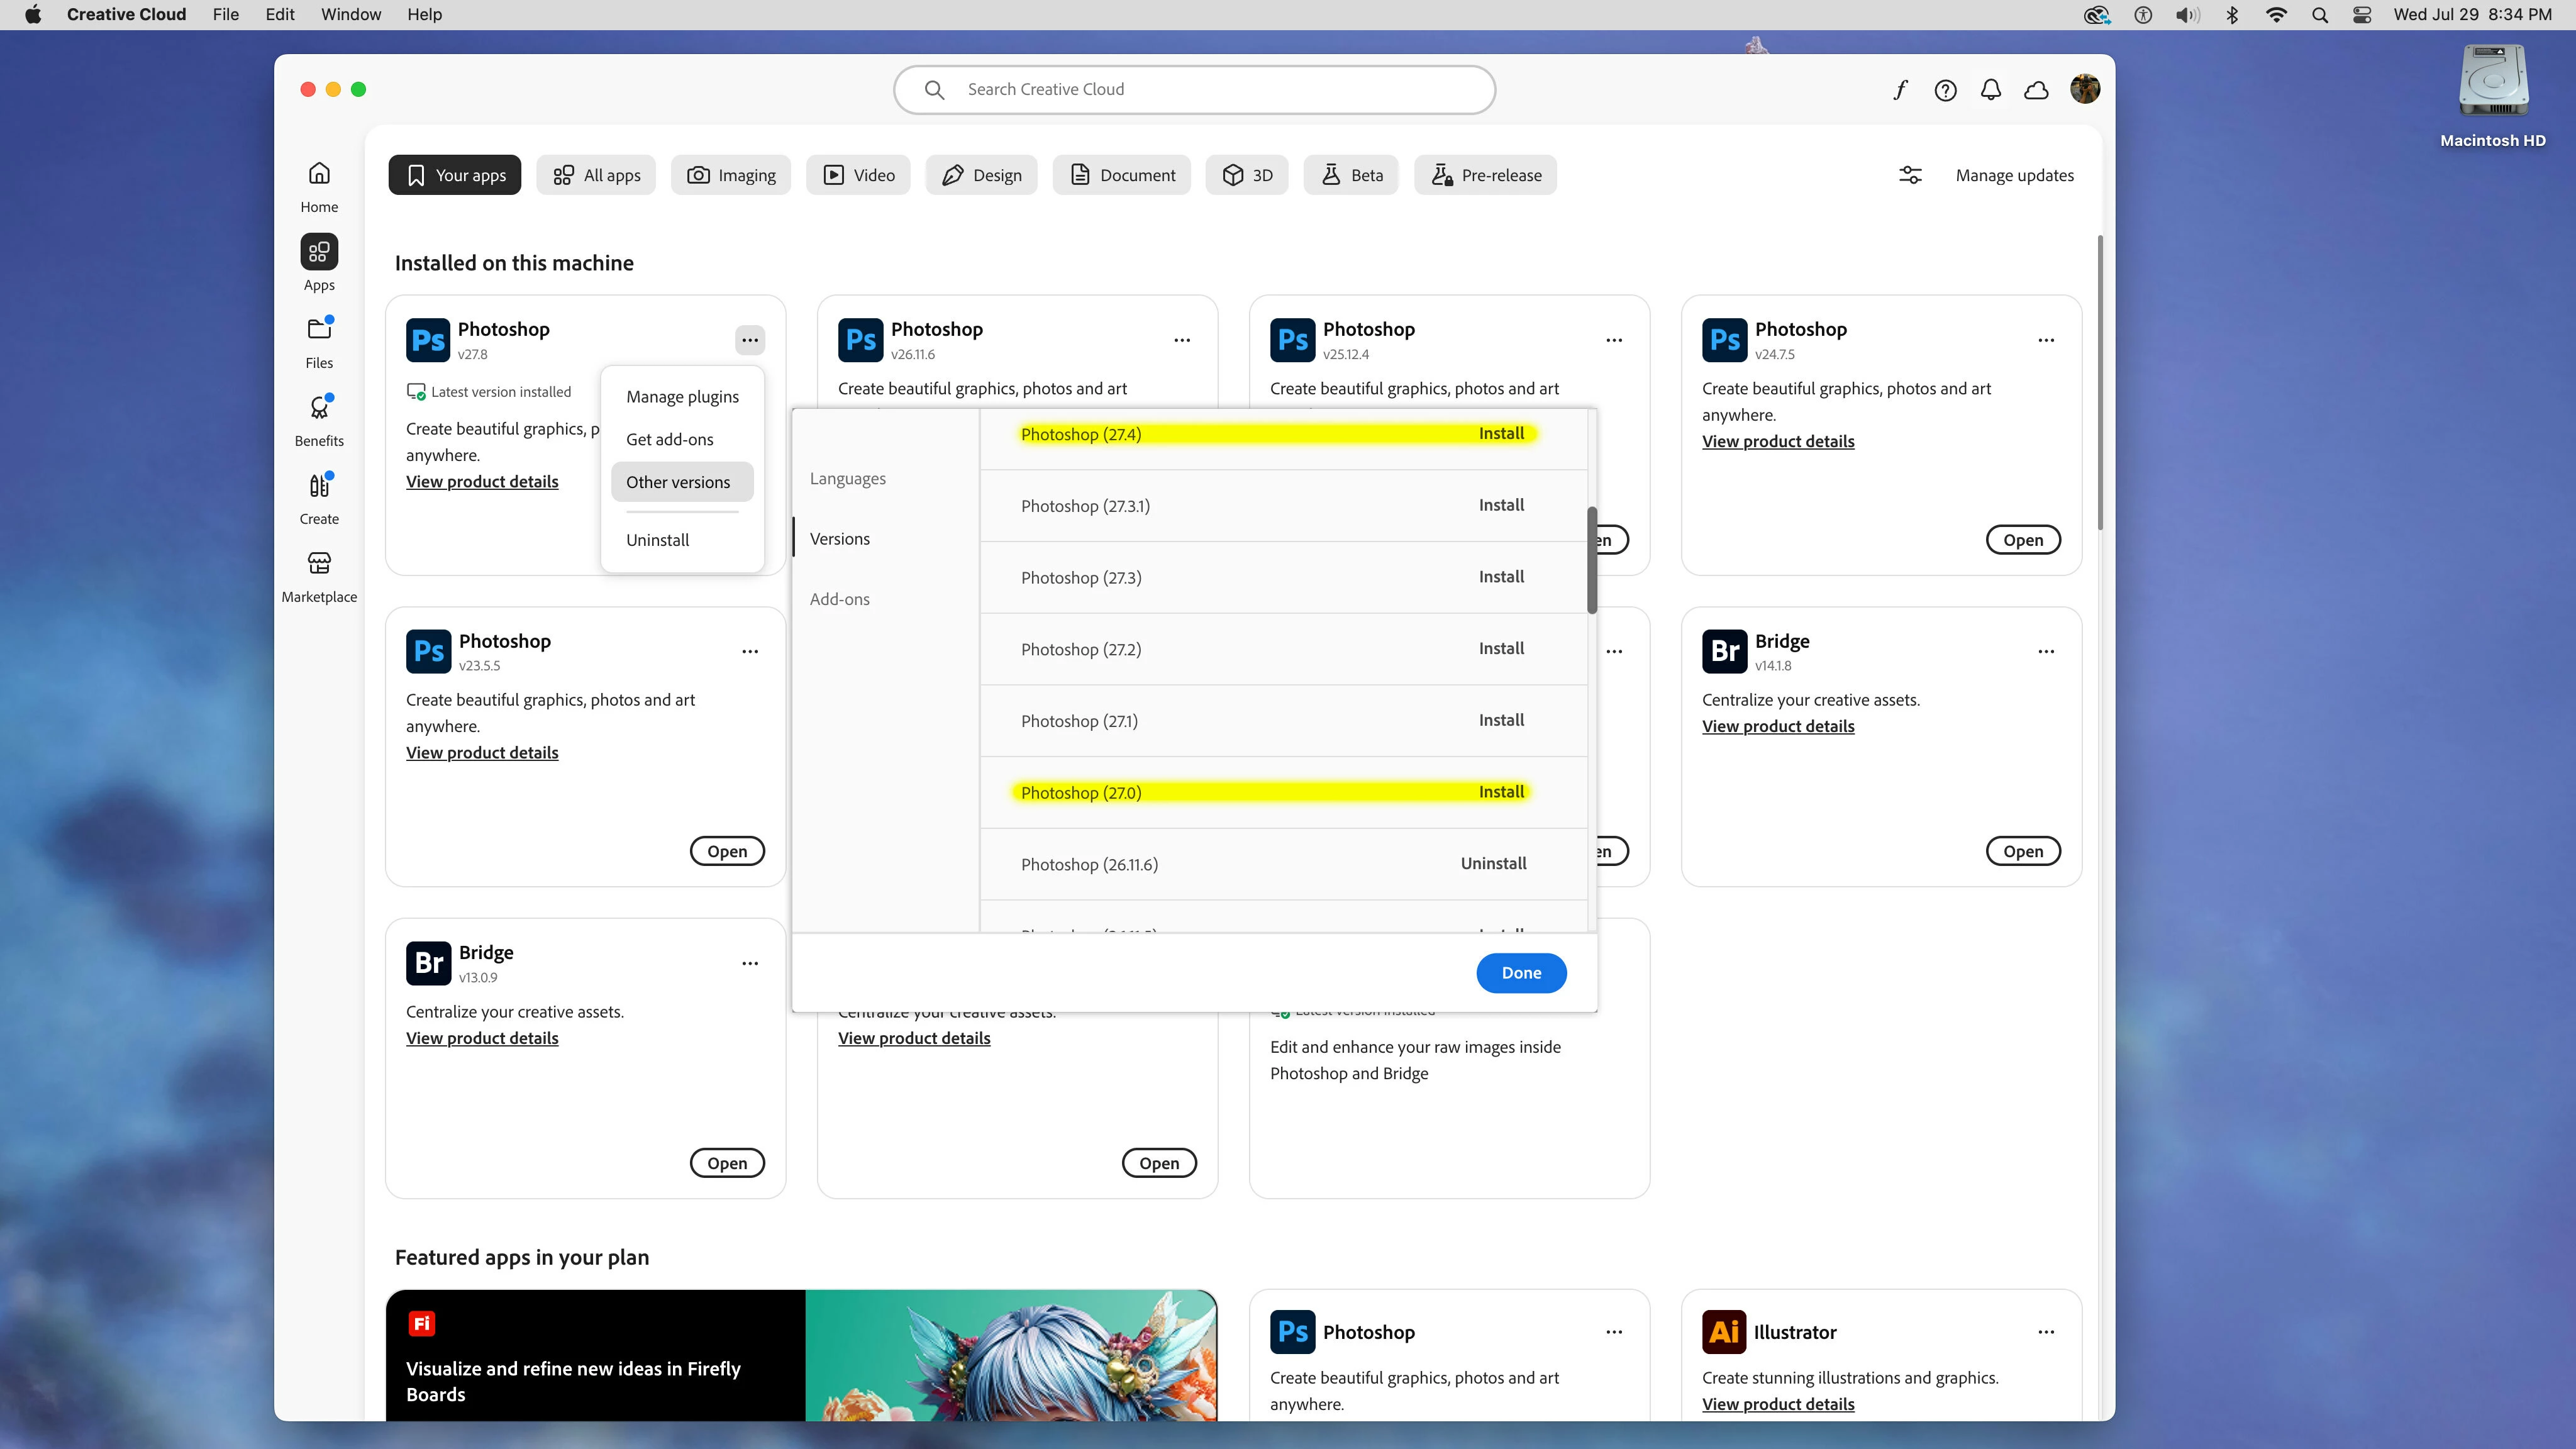Click the Photoshop v24.7.5 app icon
The height and width of the screenshot is (1449, 2576).
click(x=1724, y=340)
